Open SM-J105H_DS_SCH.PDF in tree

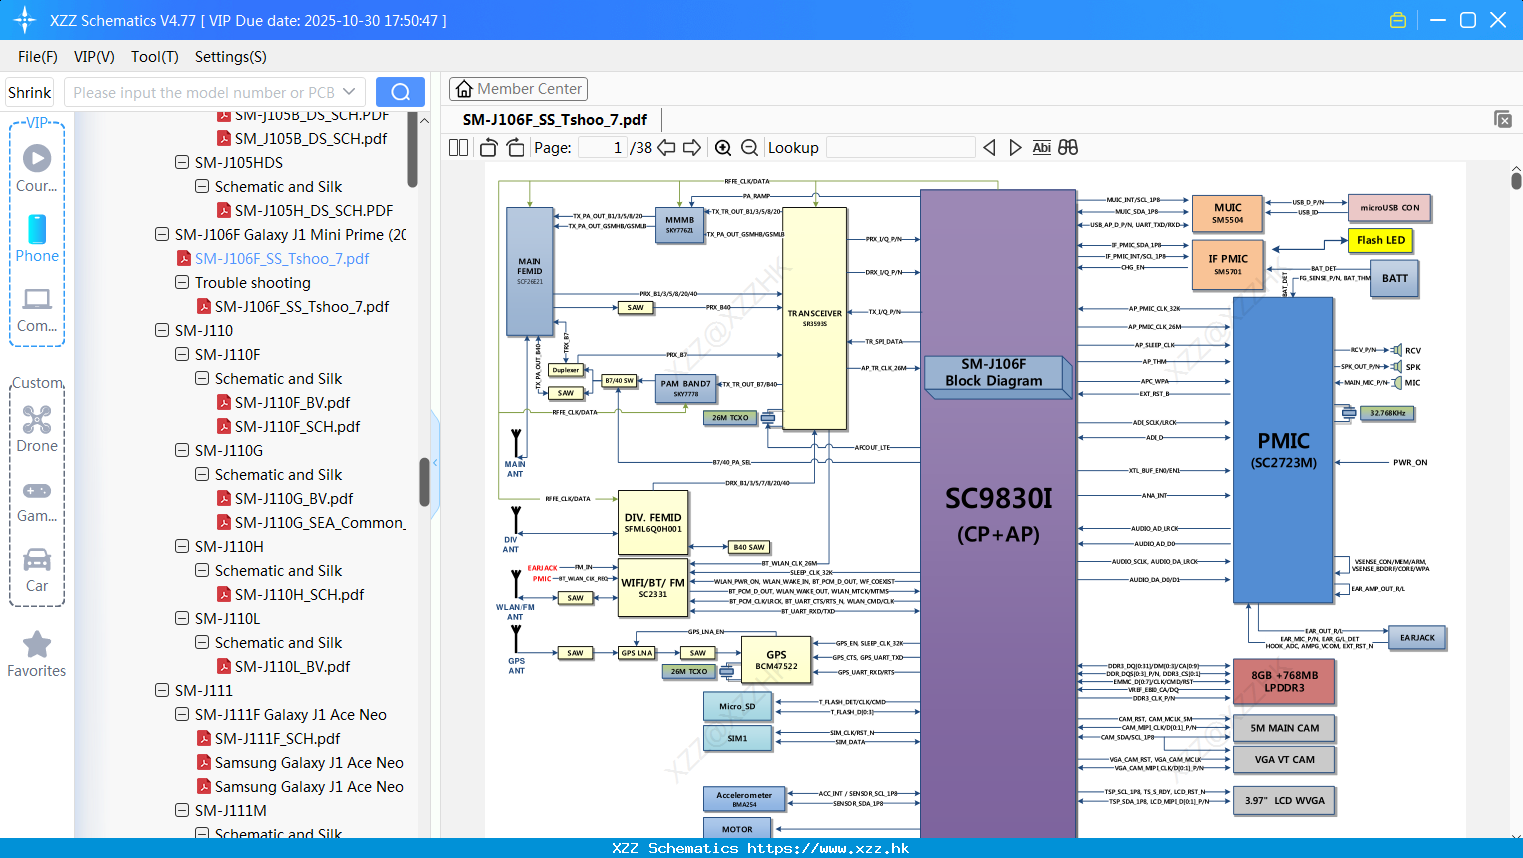(313, 210)
